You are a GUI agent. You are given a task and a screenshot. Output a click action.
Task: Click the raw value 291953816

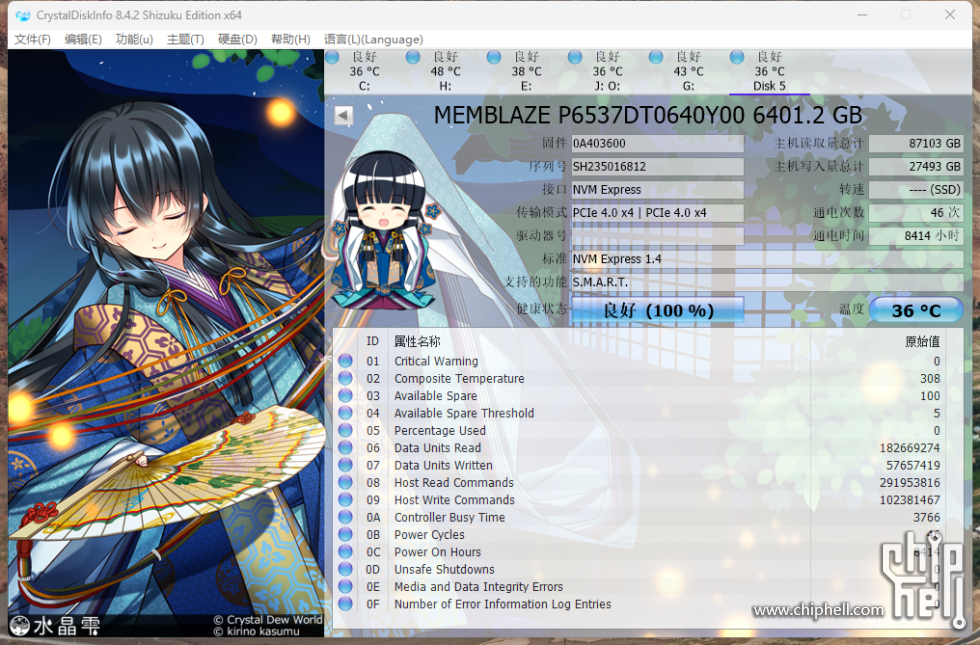pos(909,482)
